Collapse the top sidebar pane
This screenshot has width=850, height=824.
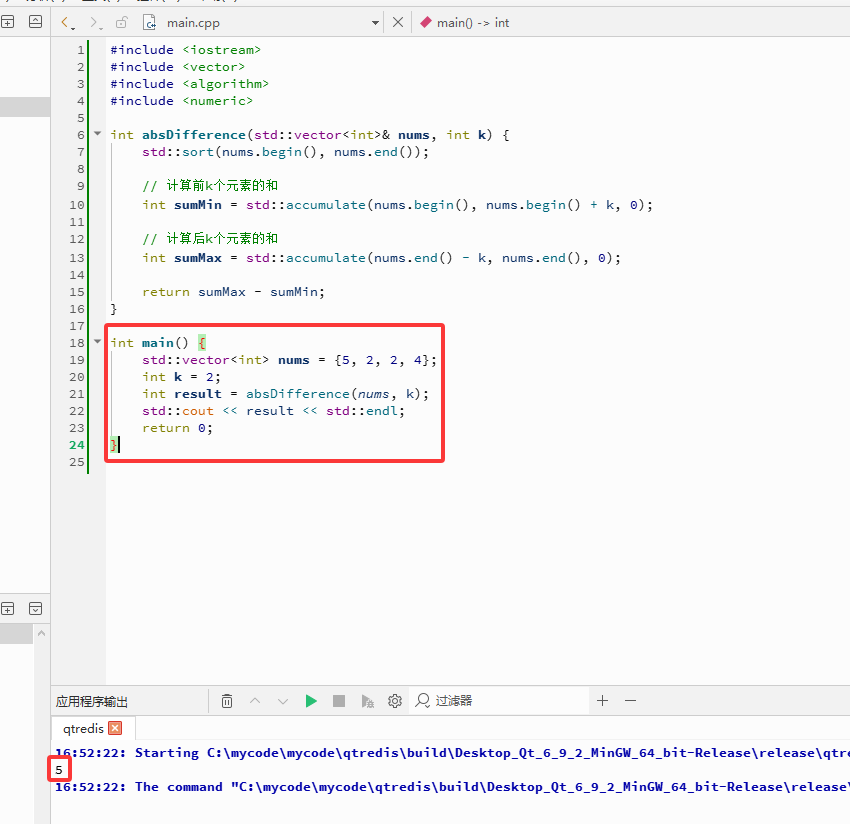click(x=35, y=22)
